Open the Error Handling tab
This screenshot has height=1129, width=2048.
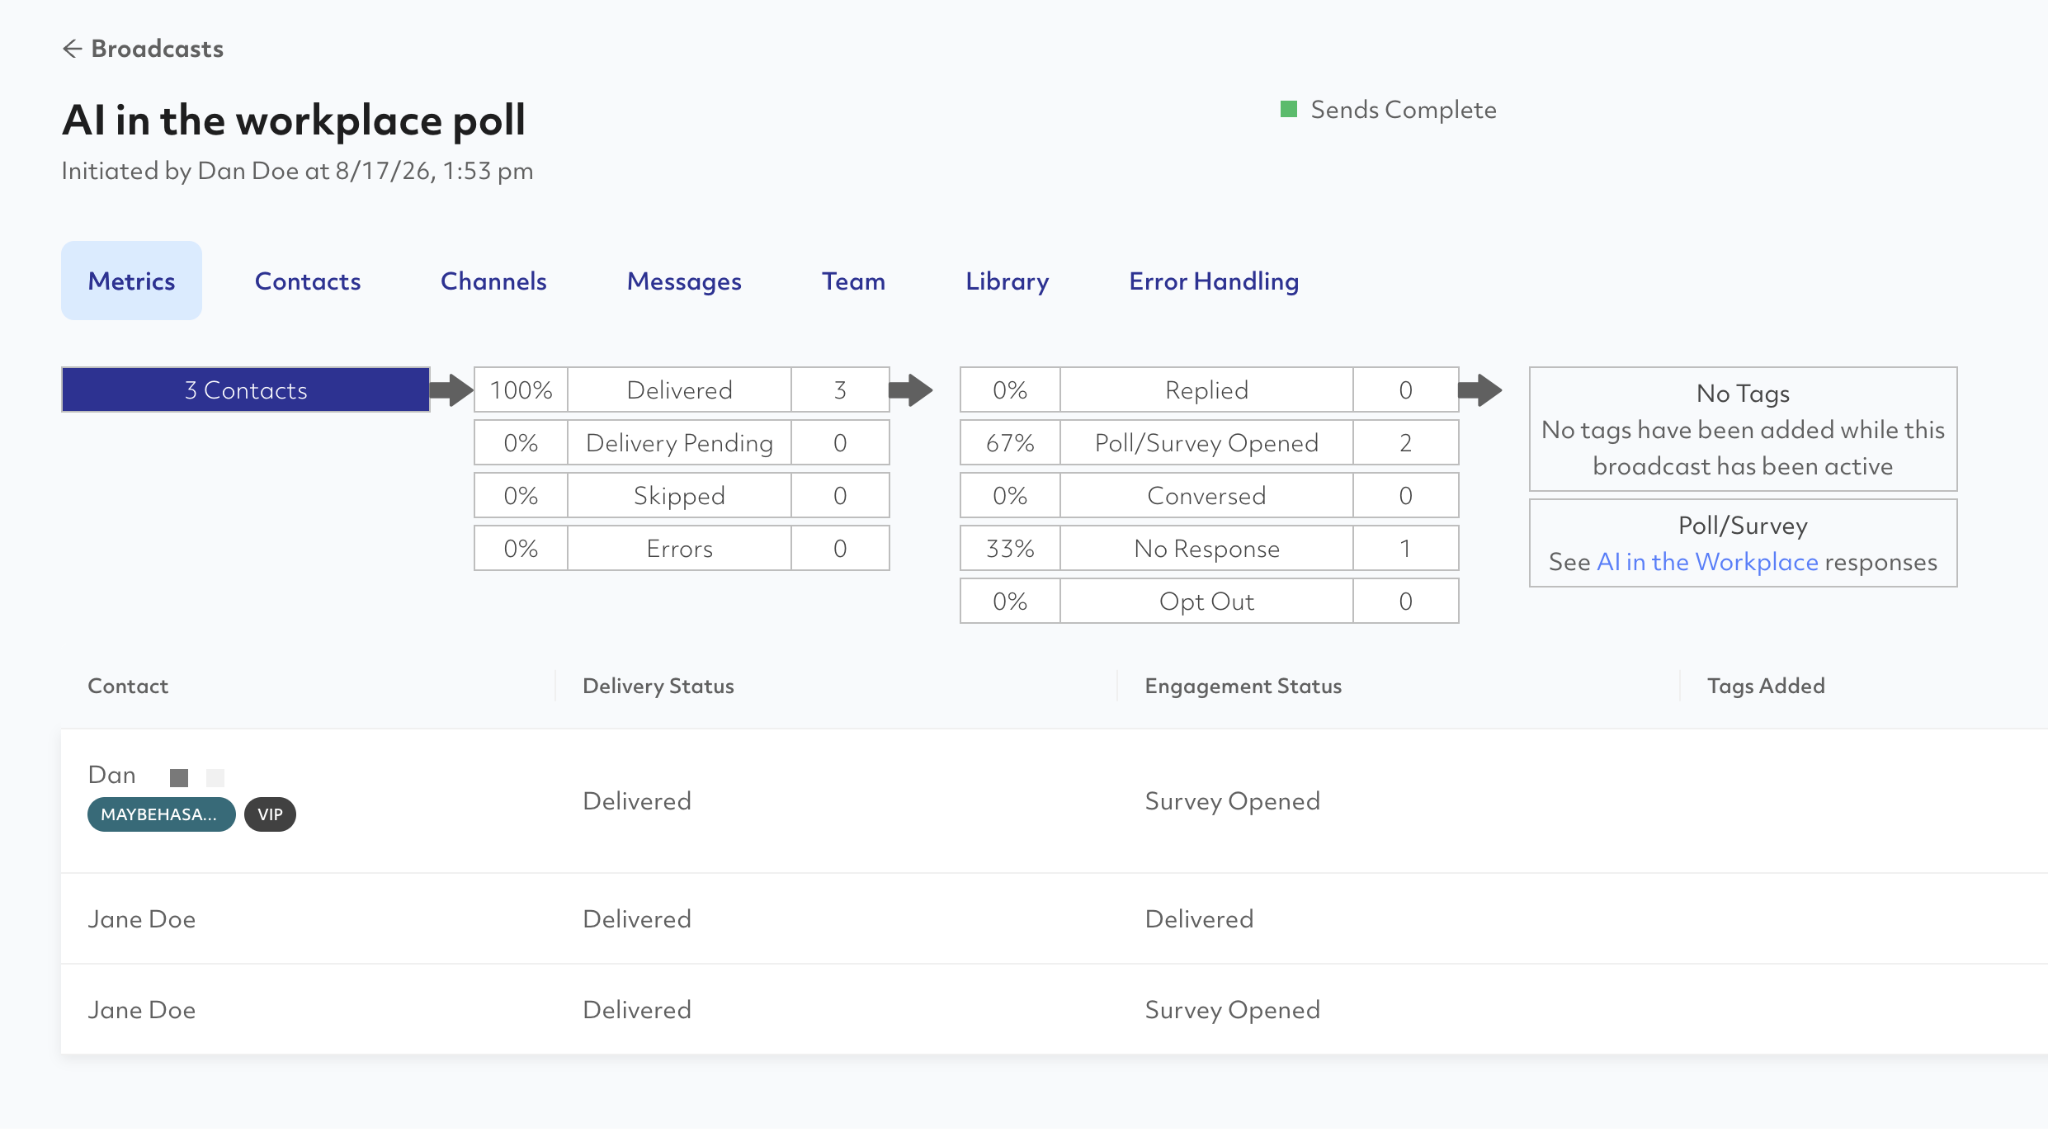(x=1214, y=281)
